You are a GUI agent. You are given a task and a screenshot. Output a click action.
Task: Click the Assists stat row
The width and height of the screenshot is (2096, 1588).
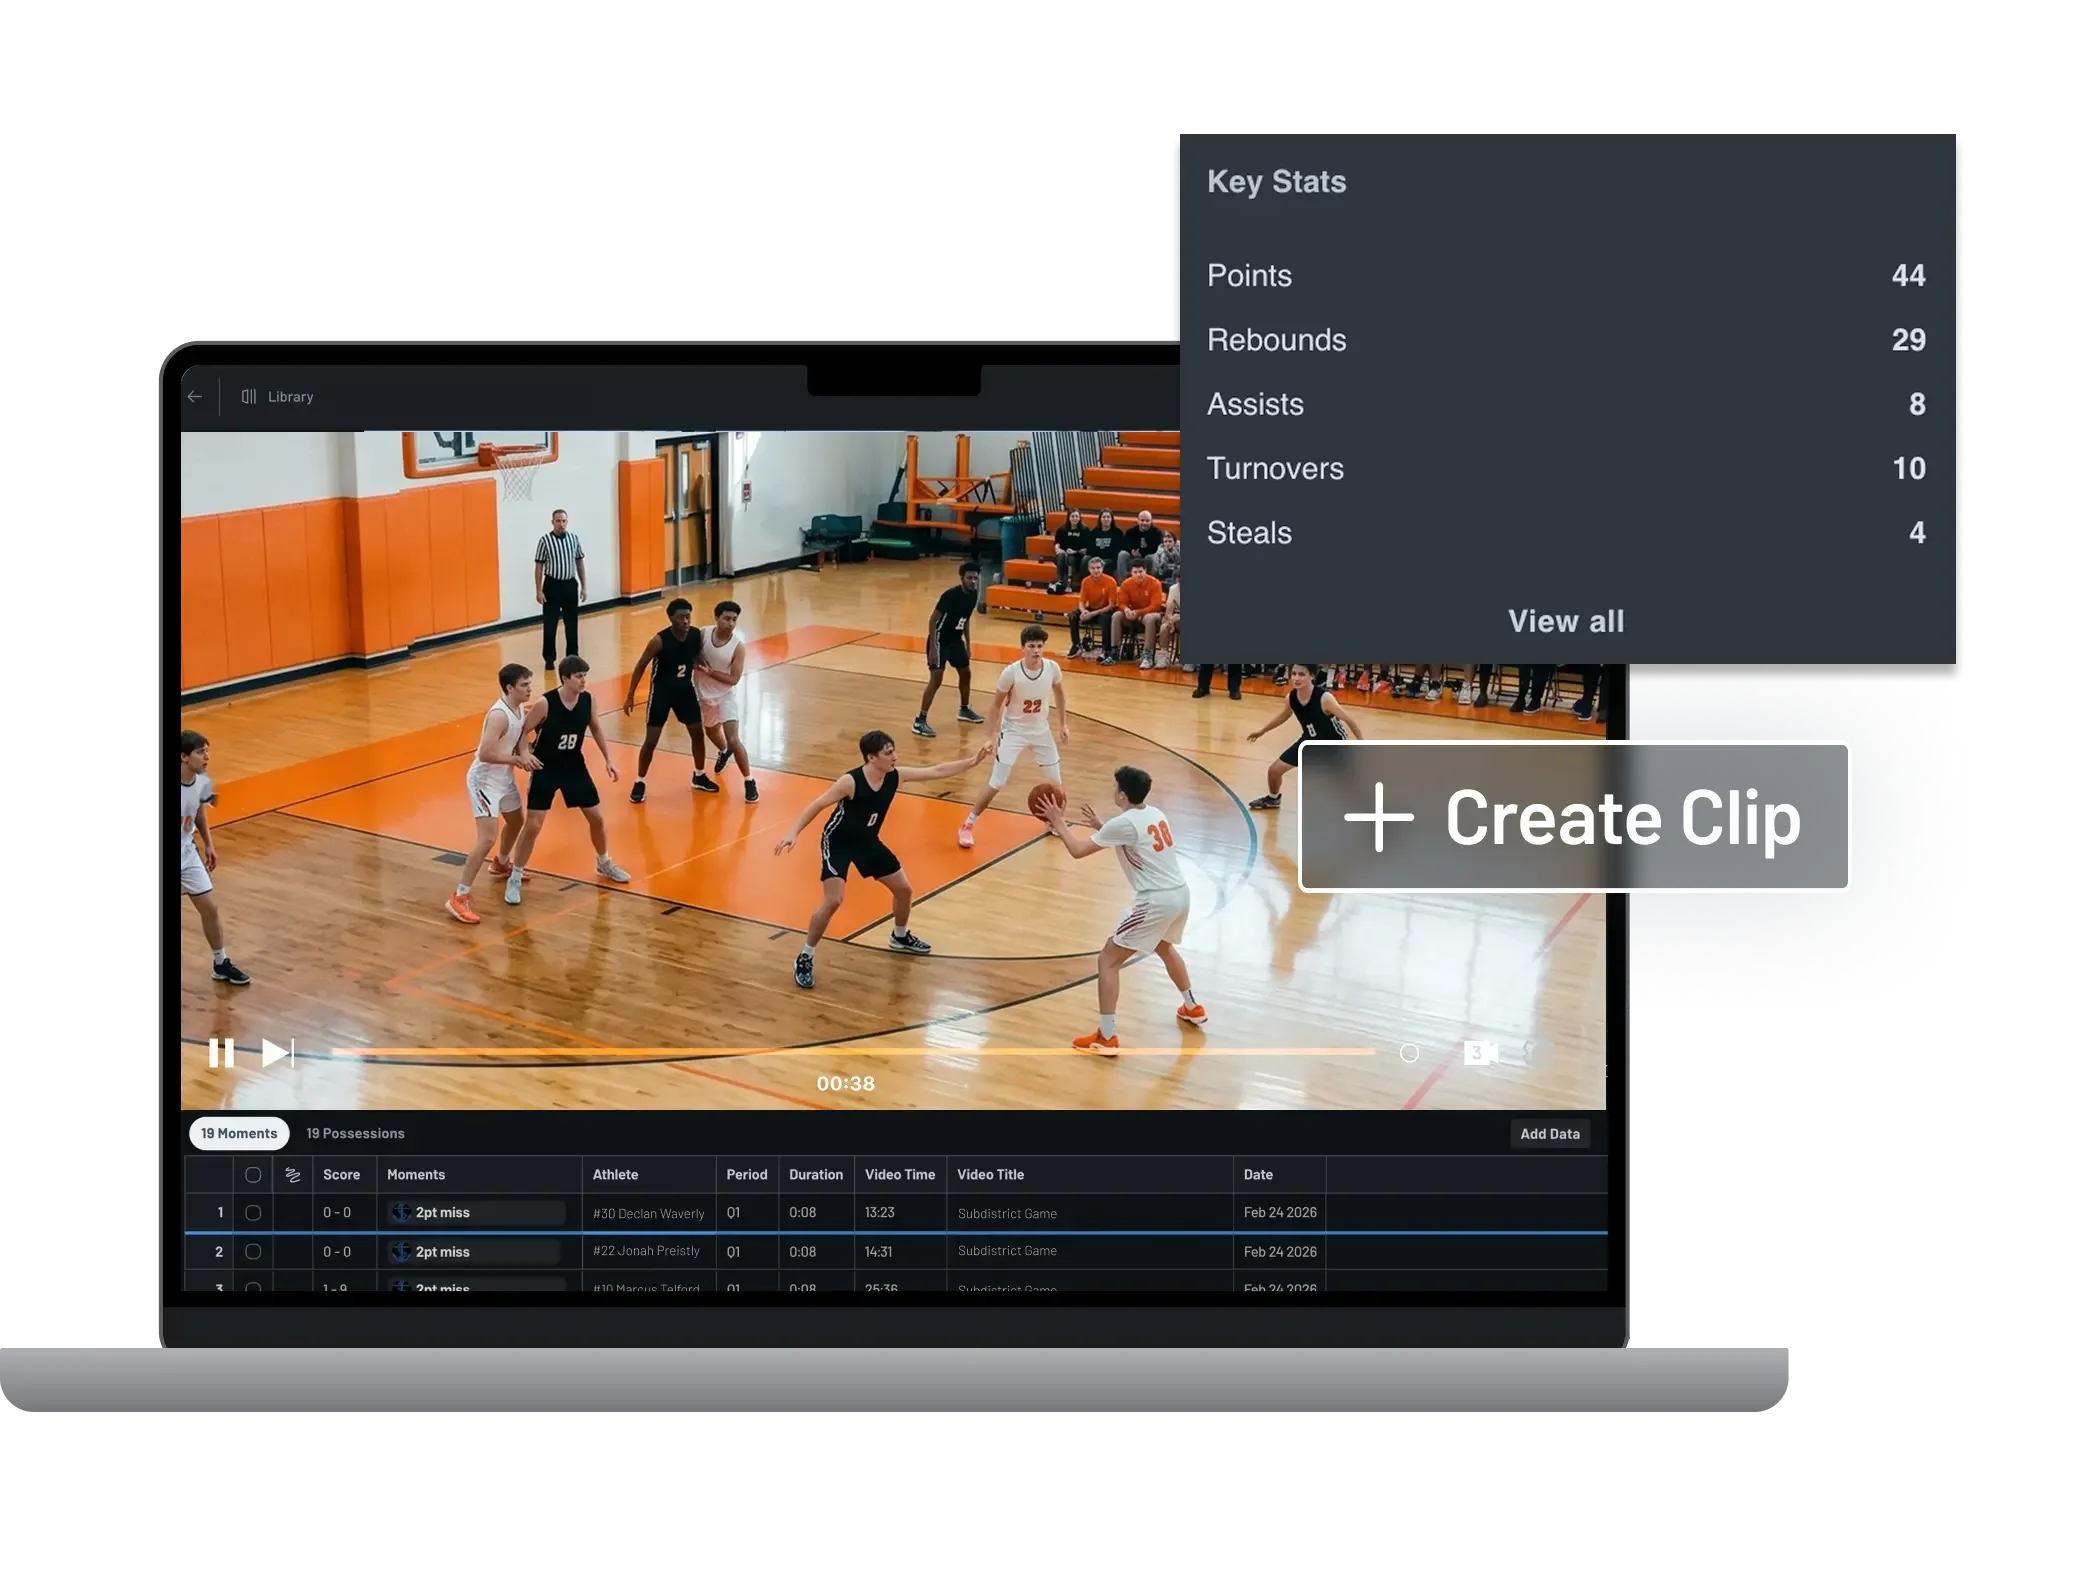tap(1567, 404)
